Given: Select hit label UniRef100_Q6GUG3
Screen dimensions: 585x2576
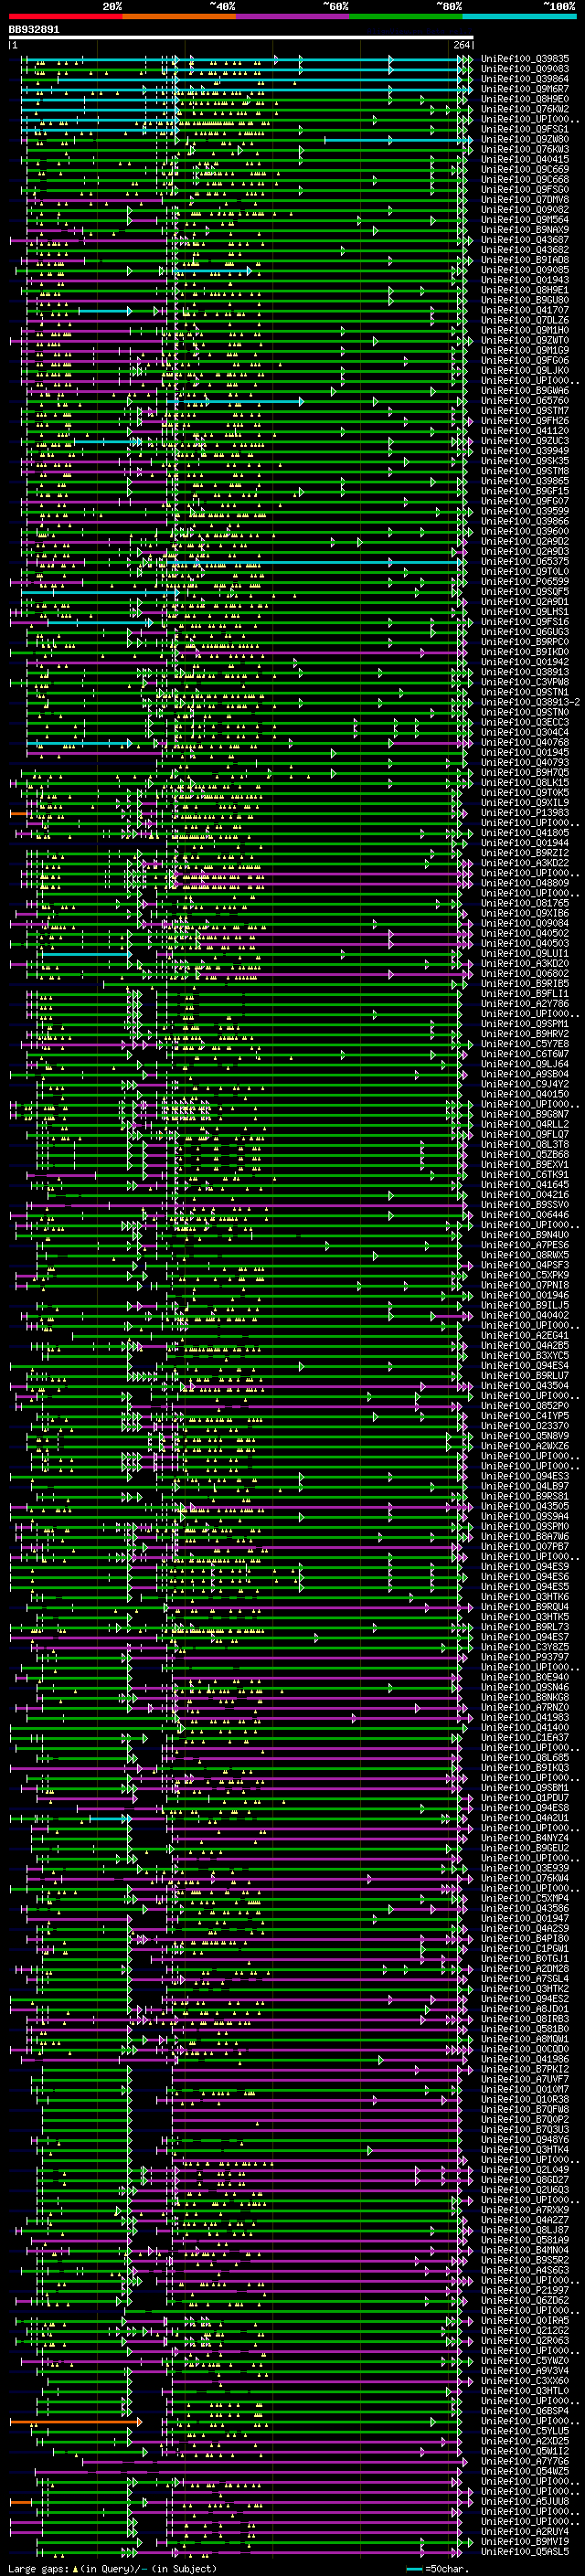Looking at the screenshot, I should coord(525,632).
